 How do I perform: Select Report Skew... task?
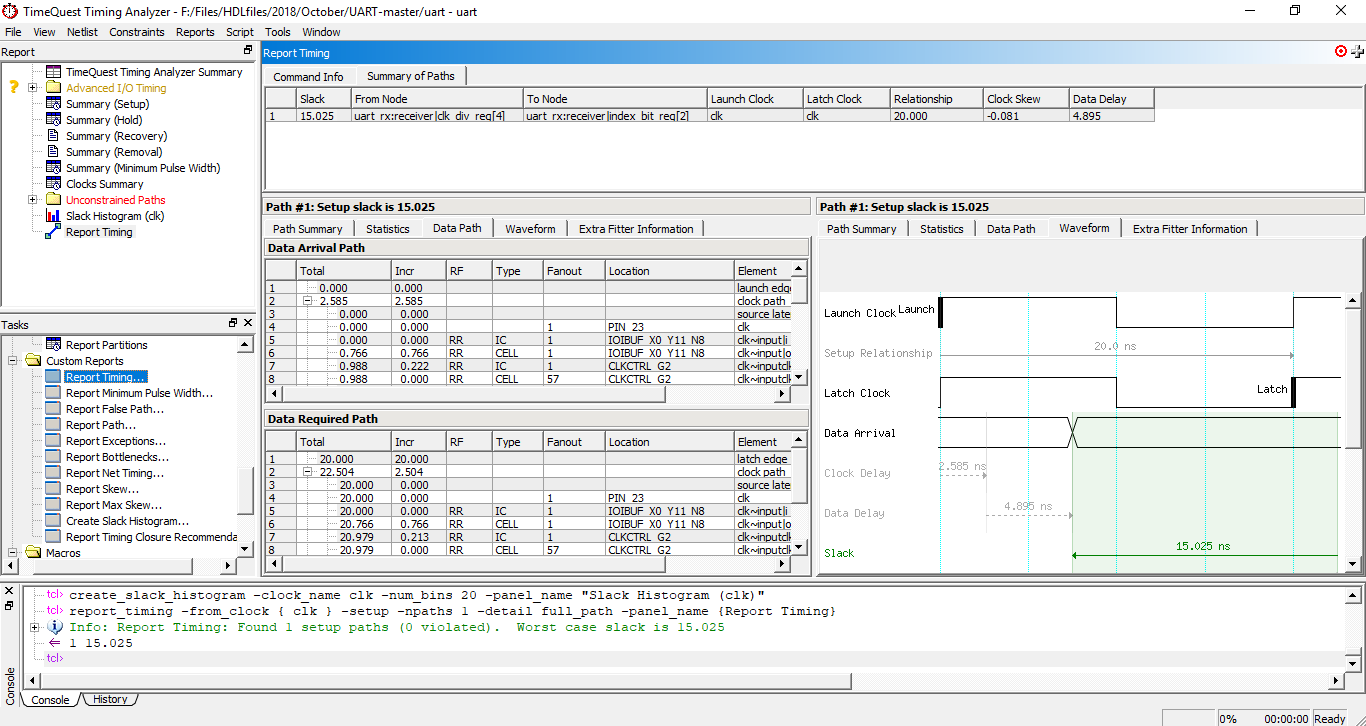coord(102,489)
